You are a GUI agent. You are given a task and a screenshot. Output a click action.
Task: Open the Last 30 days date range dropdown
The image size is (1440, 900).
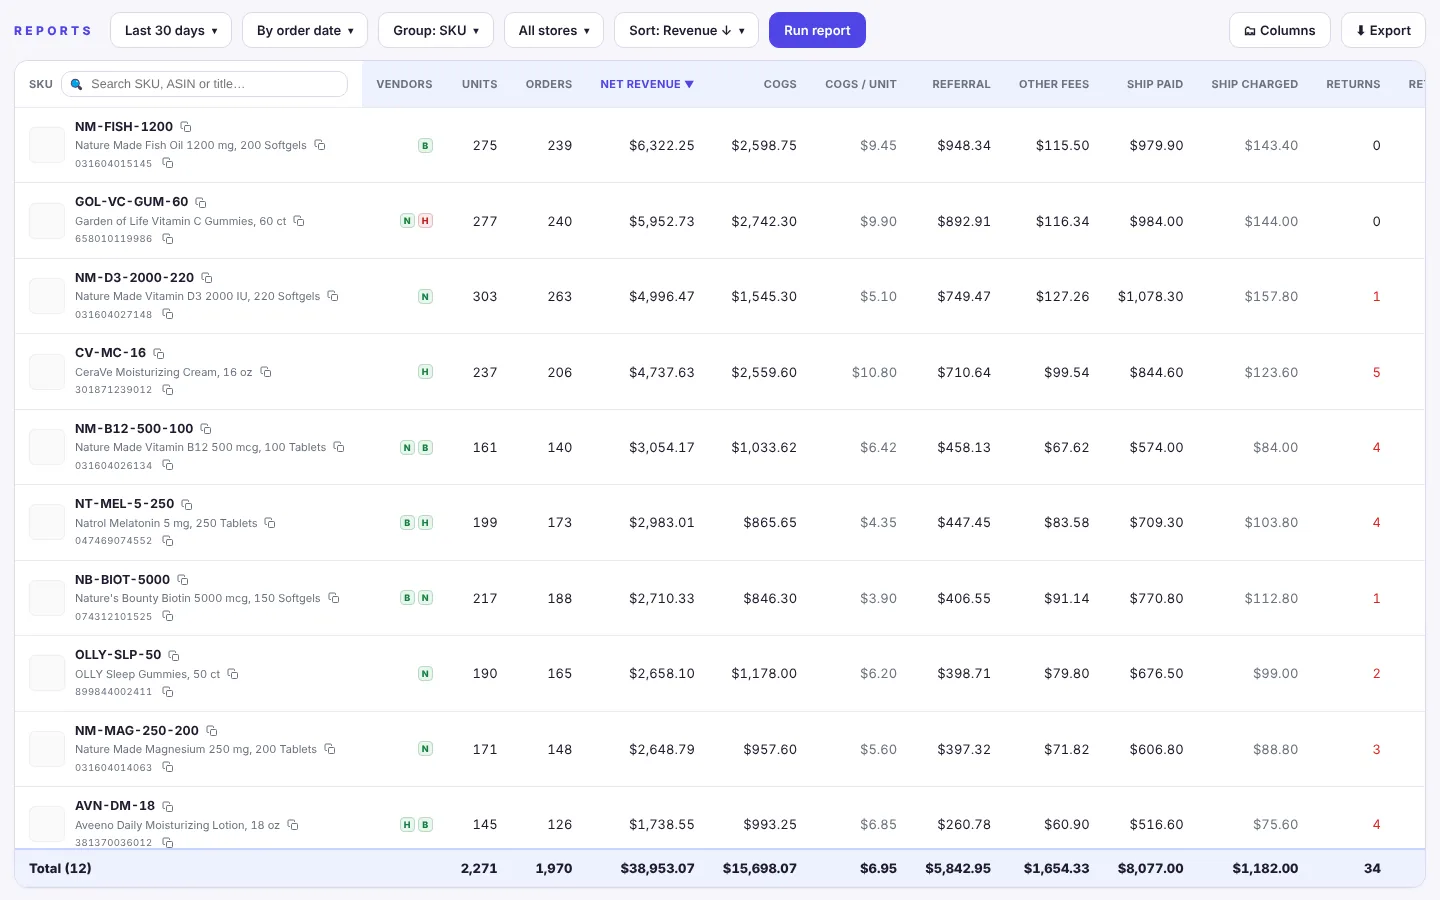(x=171, y=30)
